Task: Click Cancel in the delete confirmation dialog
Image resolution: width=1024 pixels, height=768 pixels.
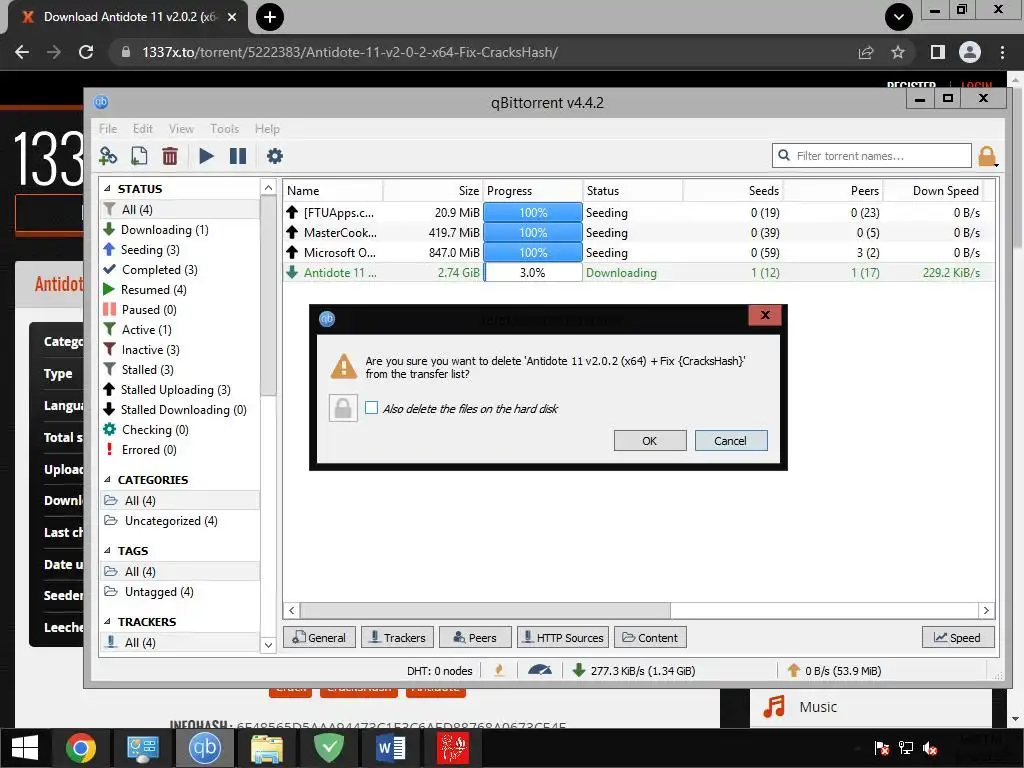Action: pos(731,441)
